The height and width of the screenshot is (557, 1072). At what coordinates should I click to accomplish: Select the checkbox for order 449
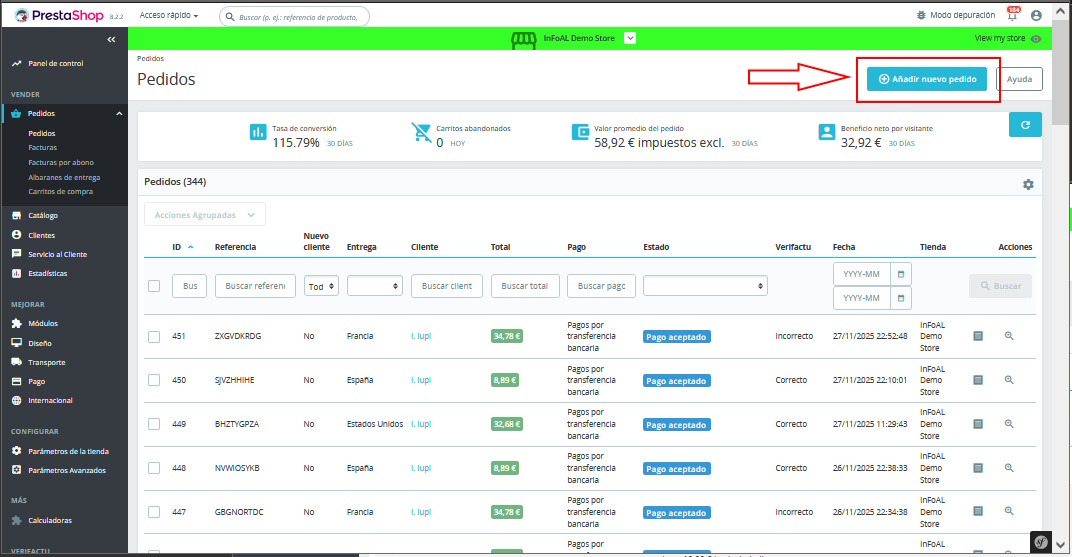[154, 424]
